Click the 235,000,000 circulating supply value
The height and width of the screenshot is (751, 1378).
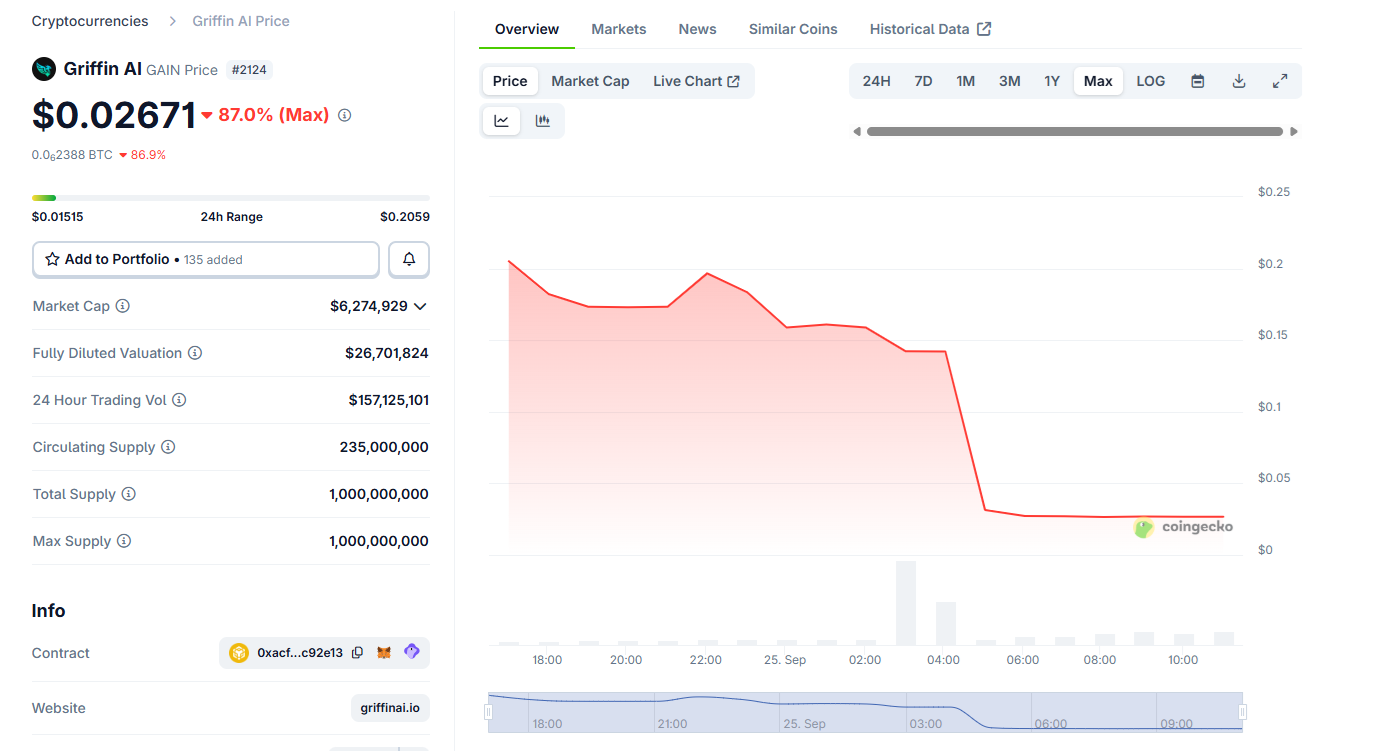pyautogui.click(x=384, y=447)
